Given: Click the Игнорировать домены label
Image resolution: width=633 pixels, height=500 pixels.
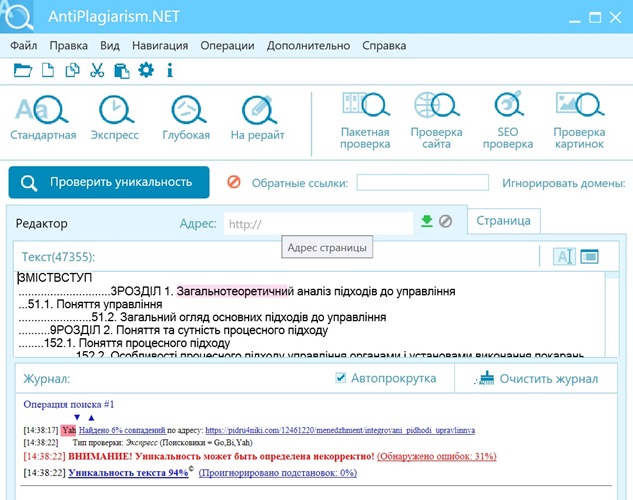Looking at the screenshot, I should 564,183.
